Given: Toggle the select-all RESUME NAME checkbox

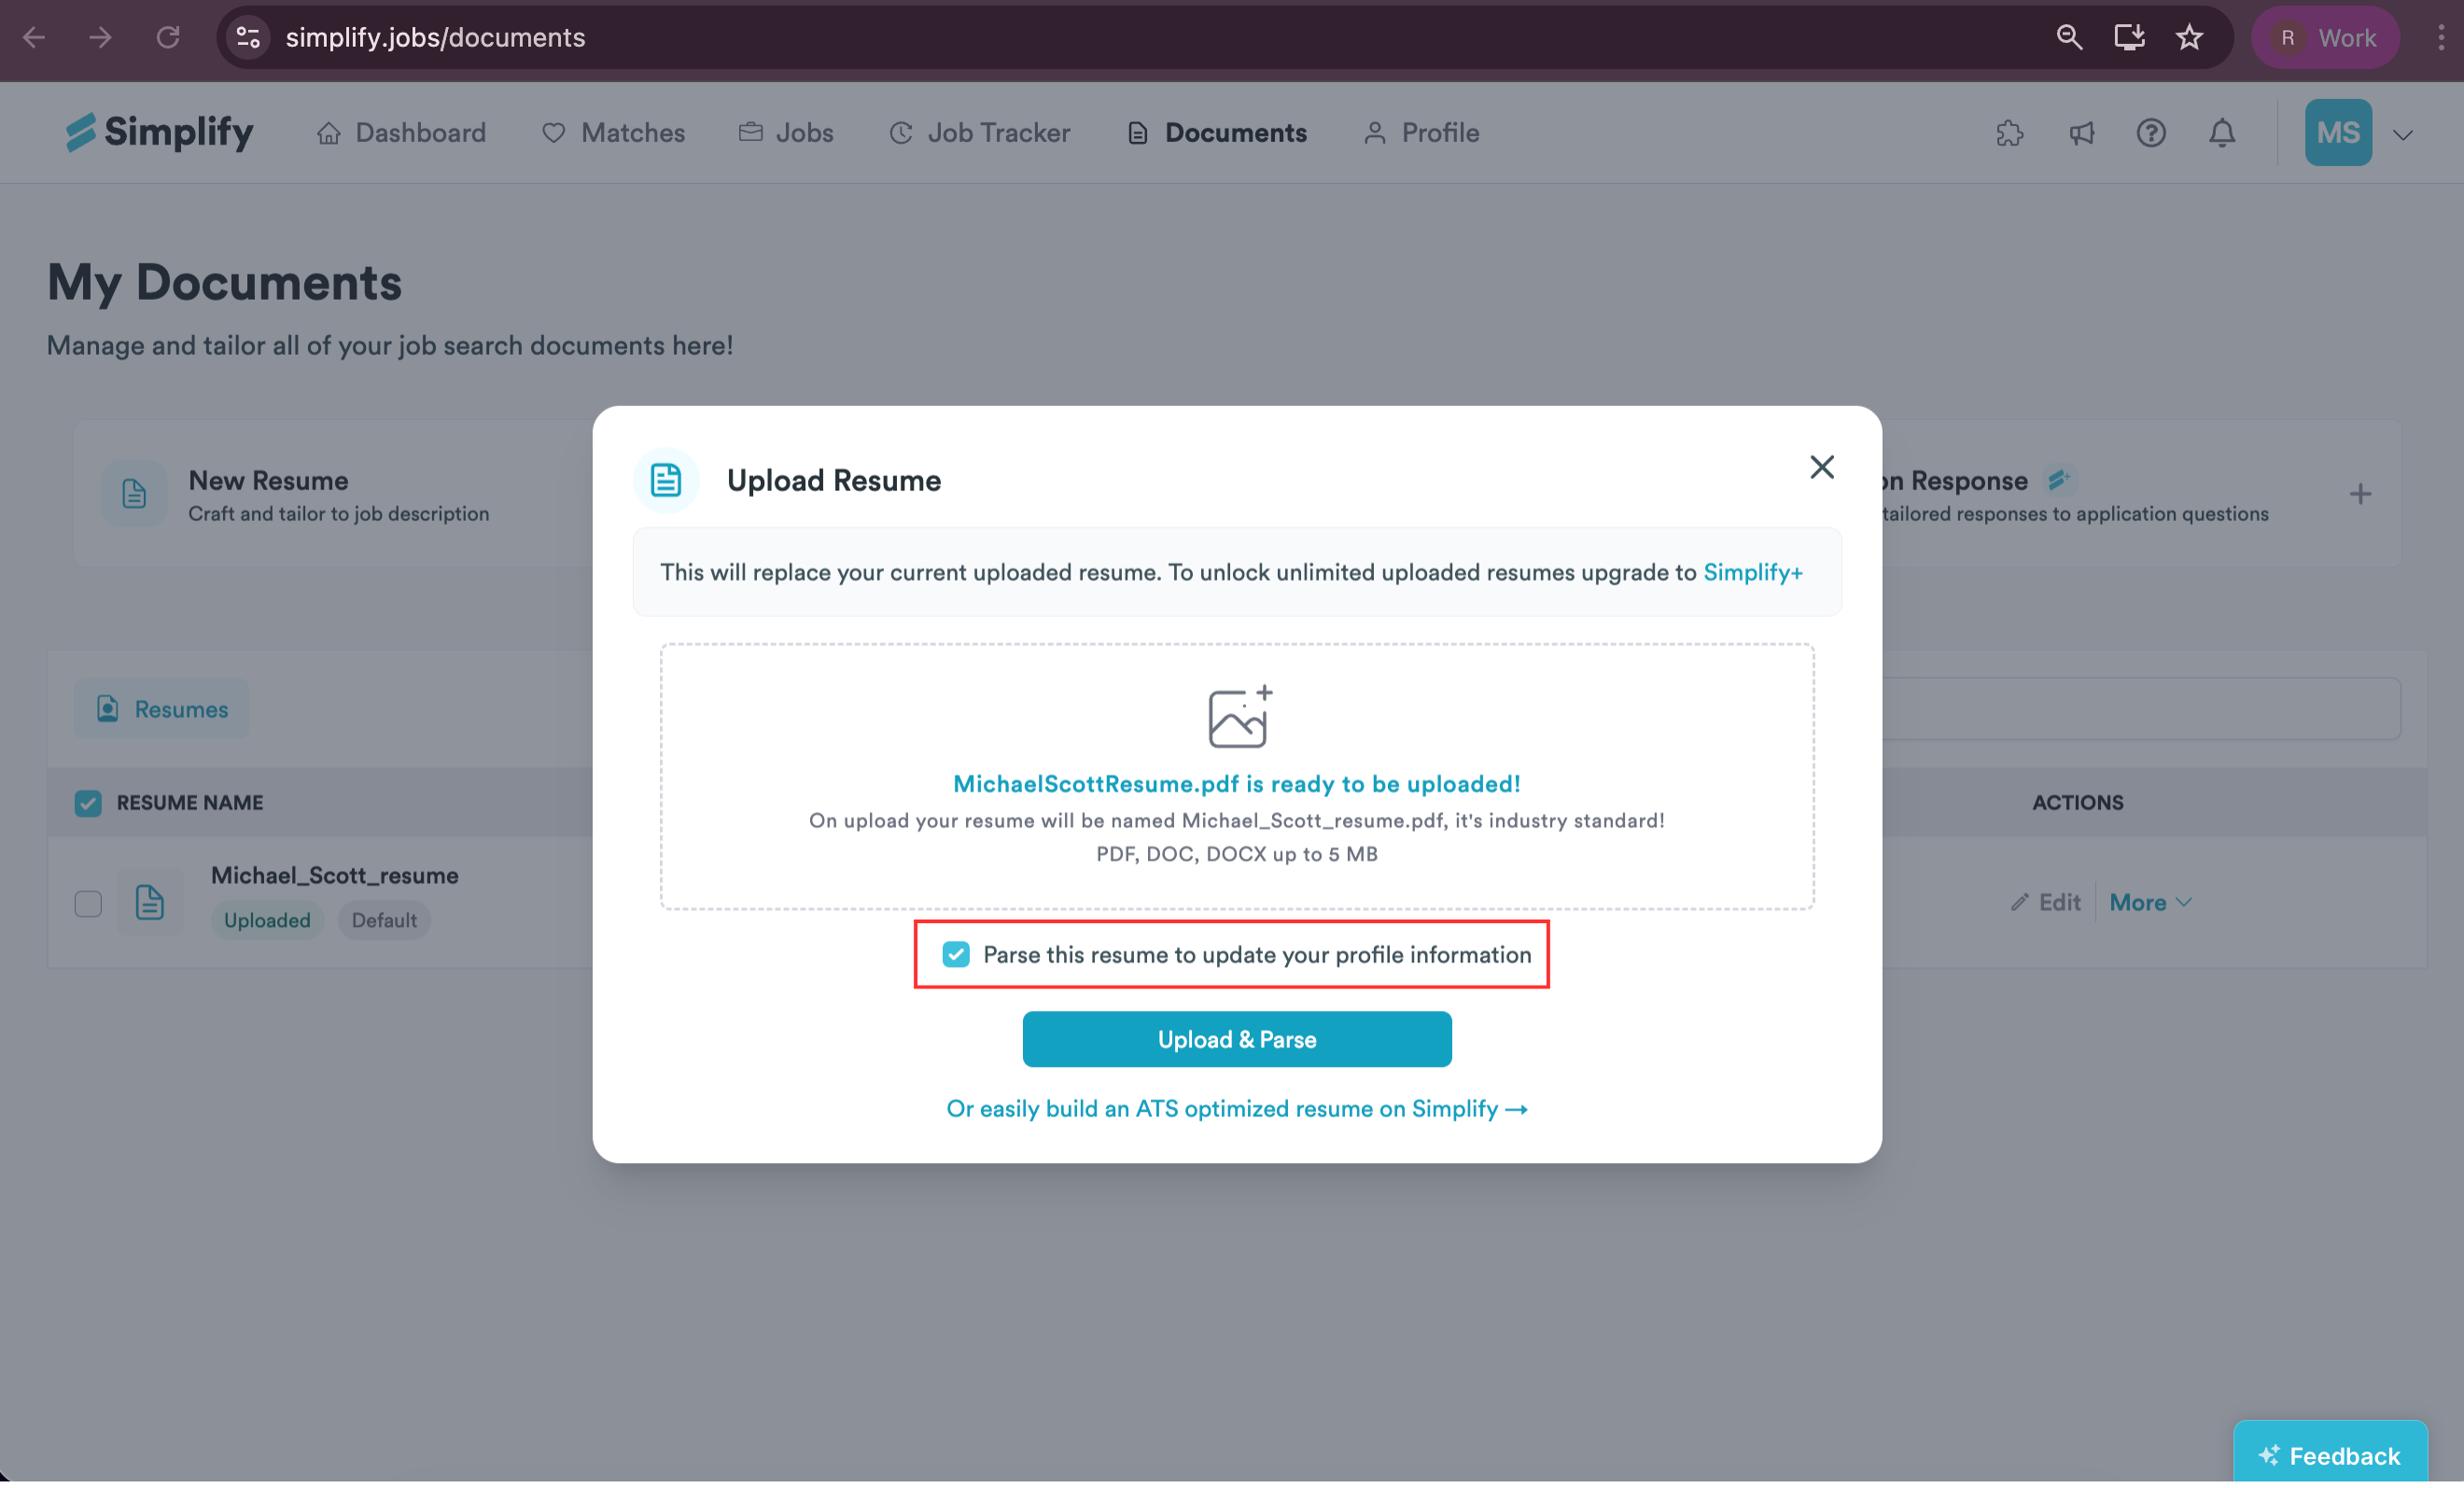Looking at the screenshot, I should pos(88,803).
